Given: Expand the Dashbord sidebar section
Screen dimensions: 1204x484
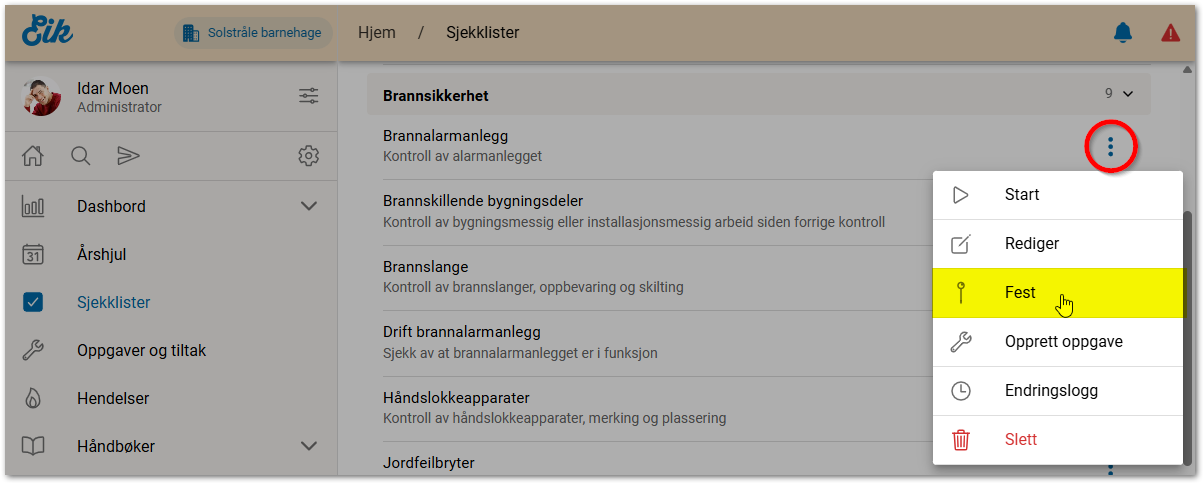Looking at the screenshot, I should coord(309,207).
